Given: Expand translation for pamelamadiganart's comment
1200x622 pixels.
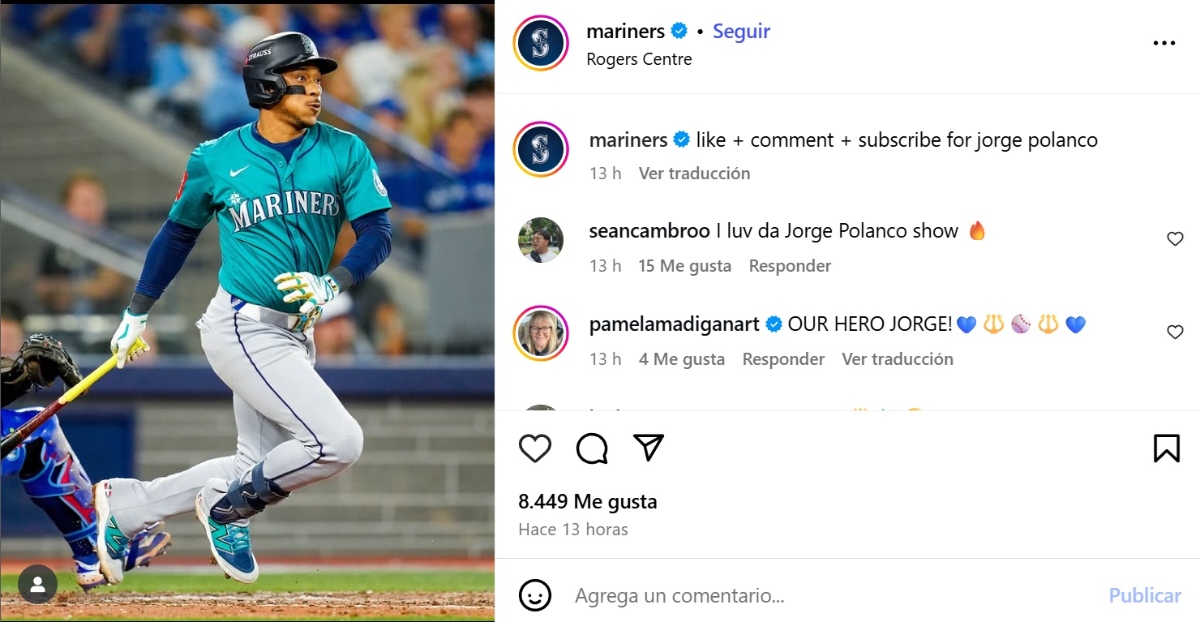Looking at the screenshot, I should [x=897, y=359].
